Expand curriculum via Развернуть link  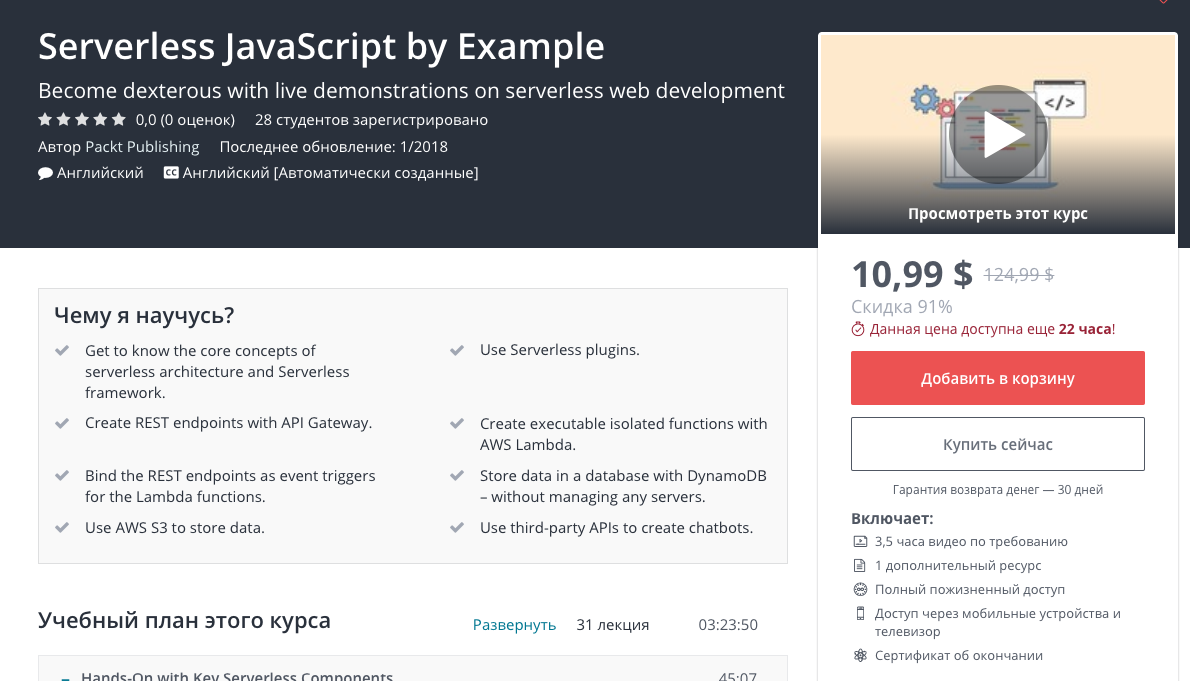(x=514, y=625)
